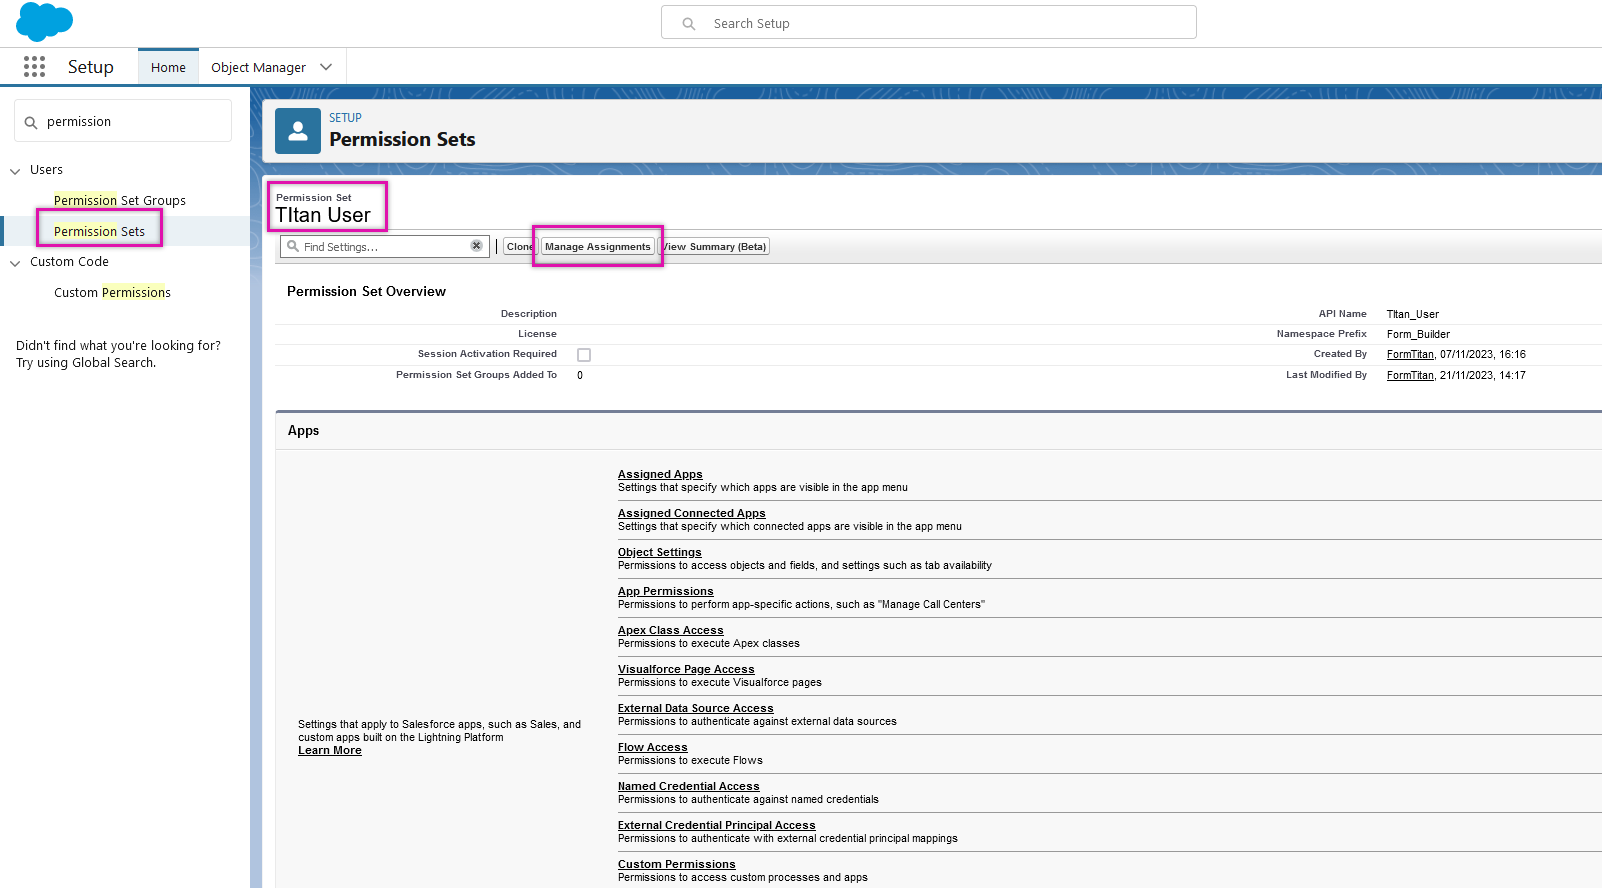Click the View Summary (Beta) button
The height and width of the screenshot is (888, 1602).
point(714,246)
